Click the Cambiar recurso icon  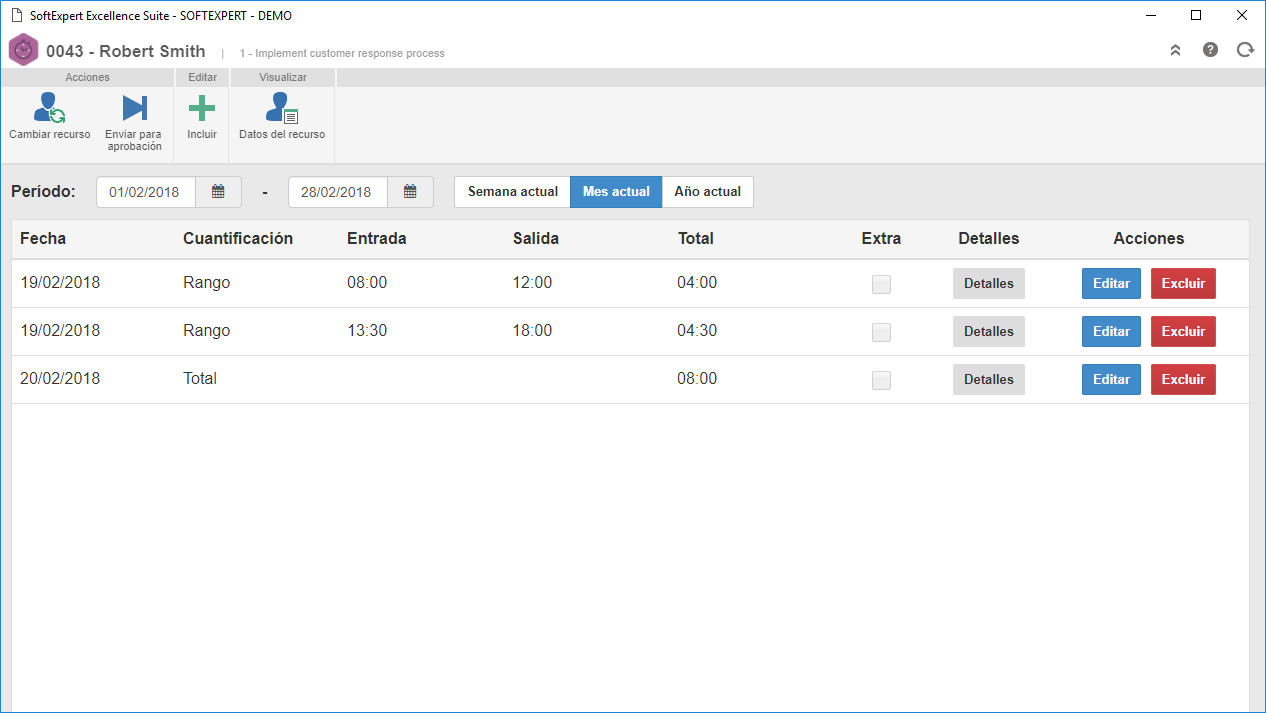49,108
